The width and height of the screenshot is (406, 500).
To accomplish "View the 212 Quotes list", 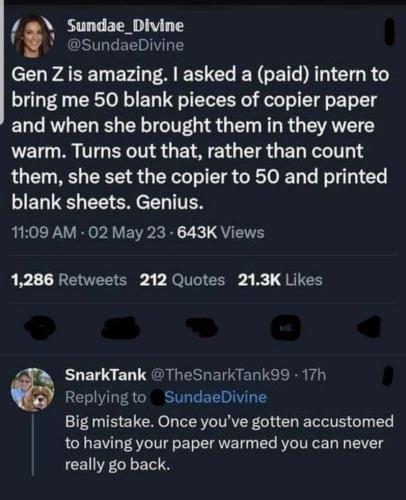I will (182, 280).
